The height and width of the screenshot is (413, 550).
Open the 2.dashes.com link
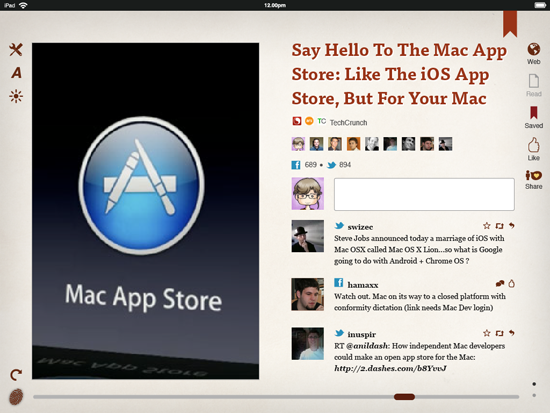point(390,368)
